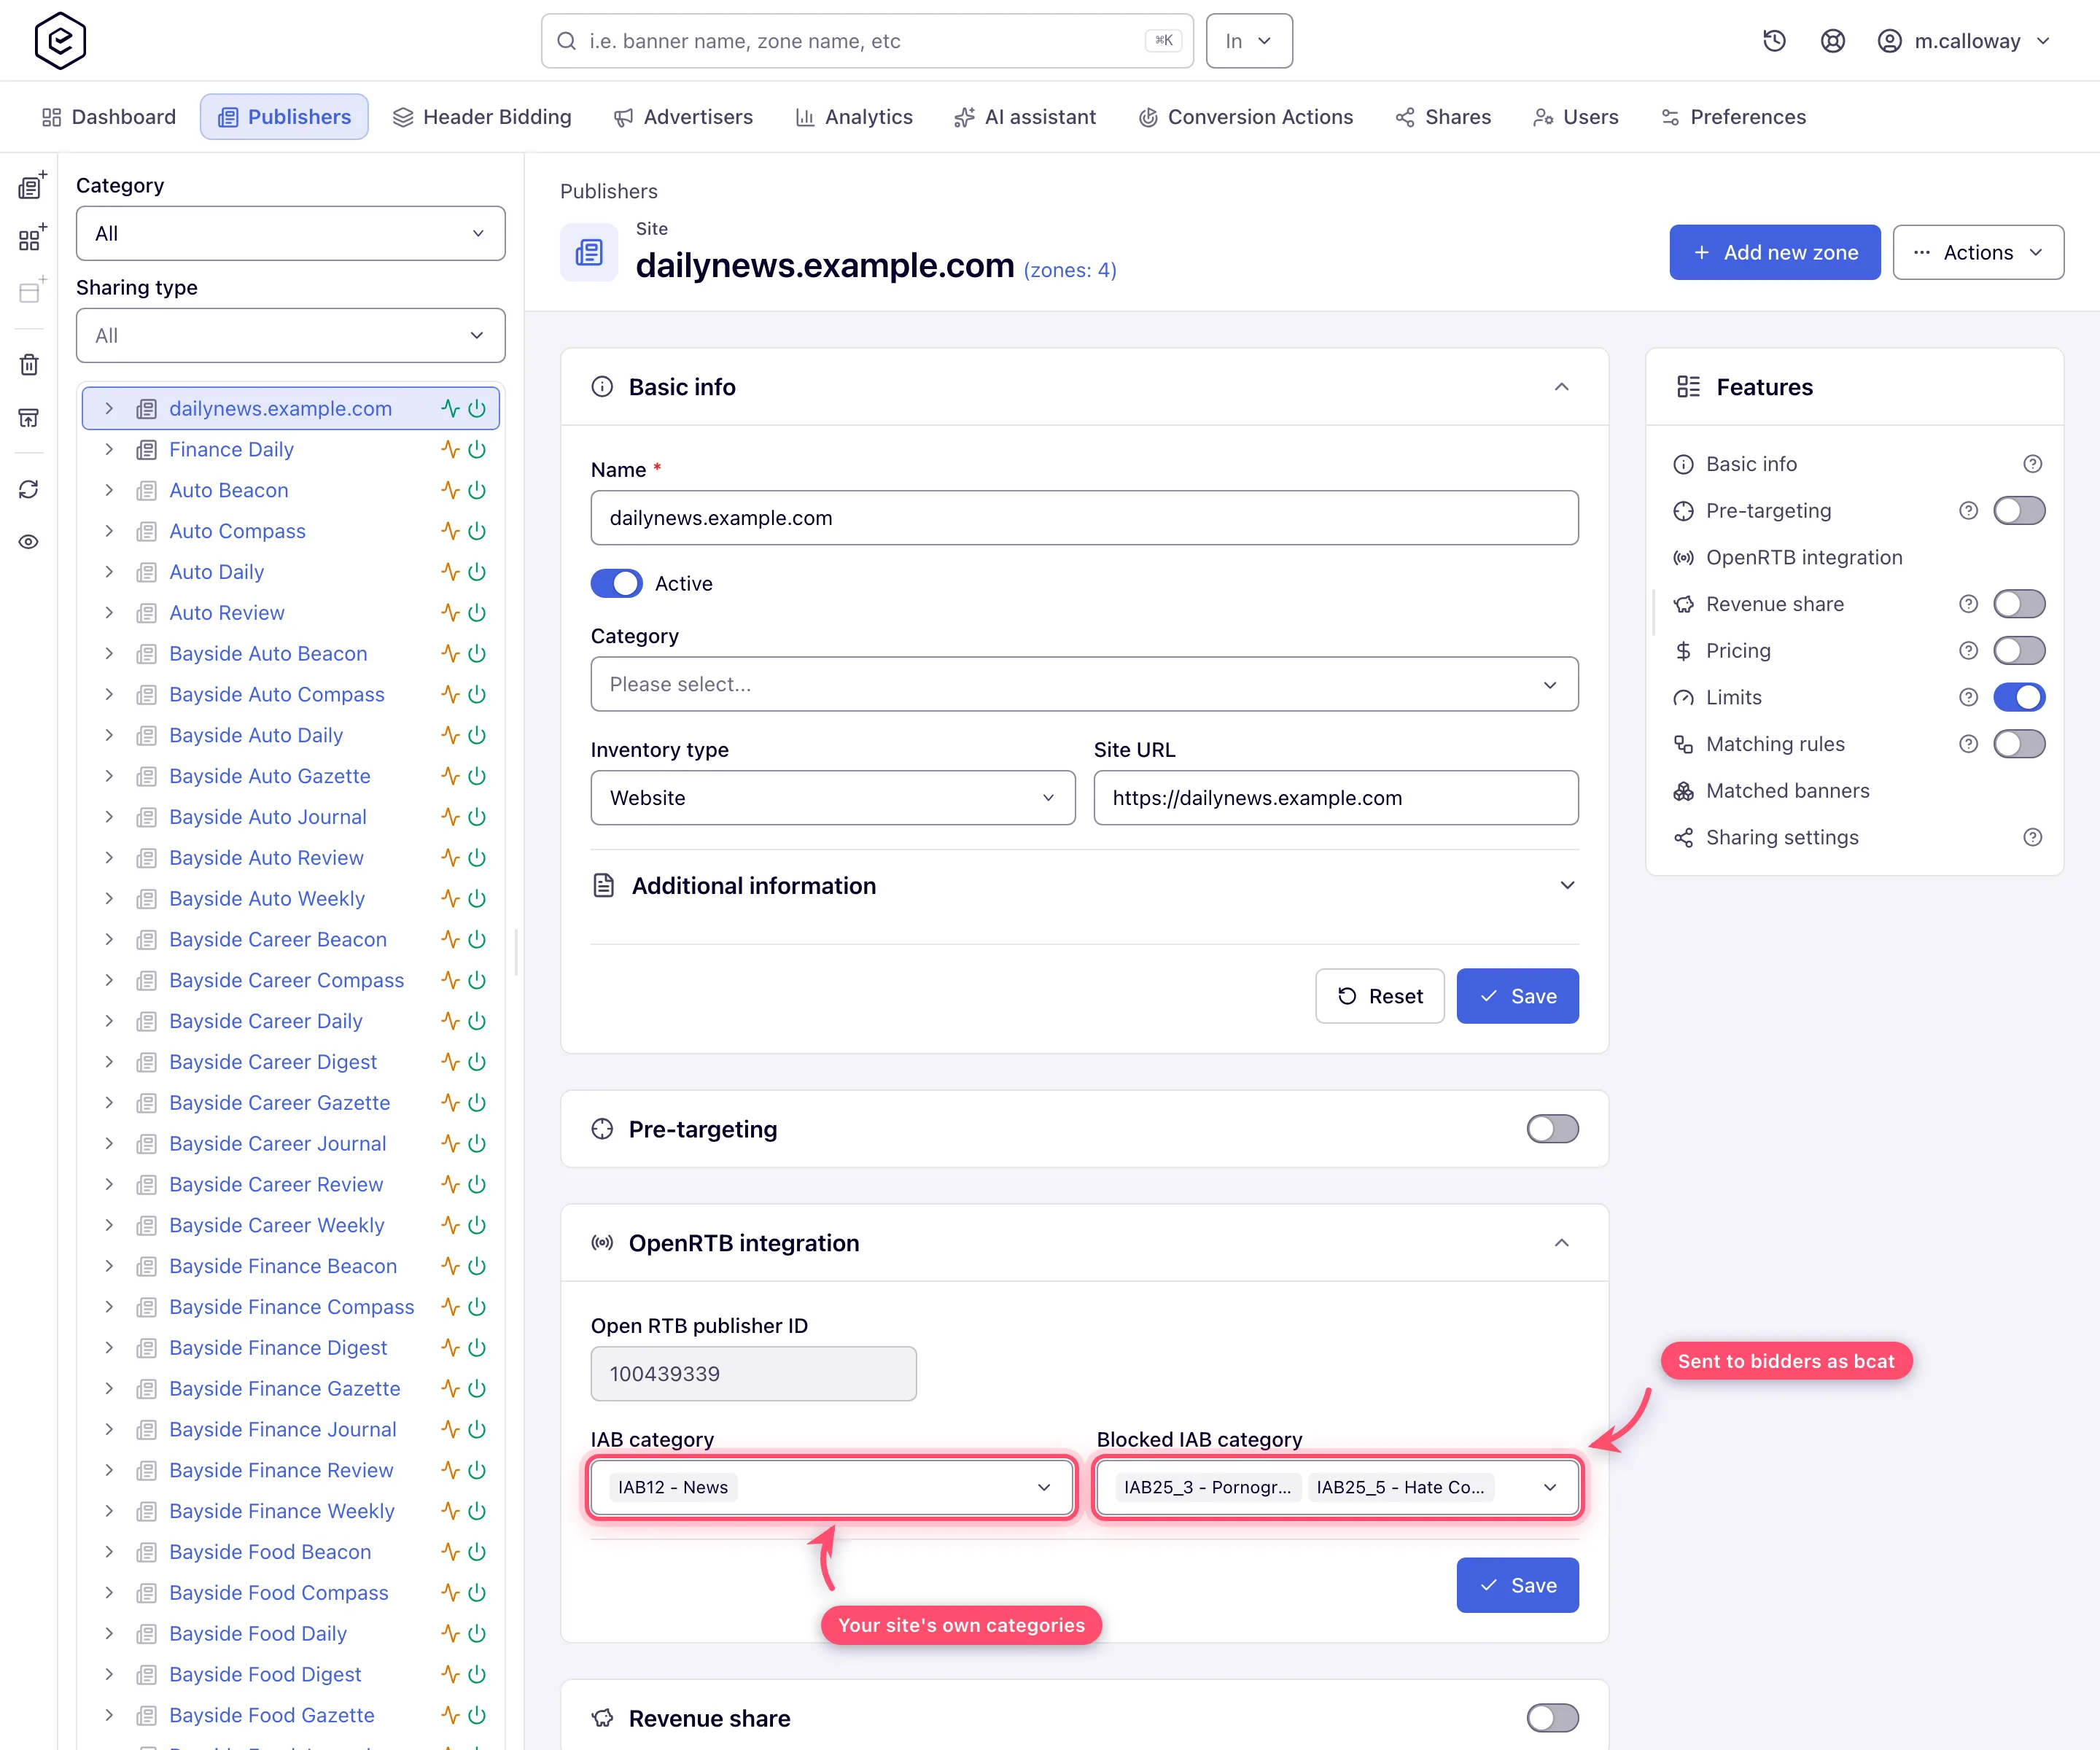
Task: Click help icon next to Sharing settings
Action: pyautogui.click(x=2032, y=838)
